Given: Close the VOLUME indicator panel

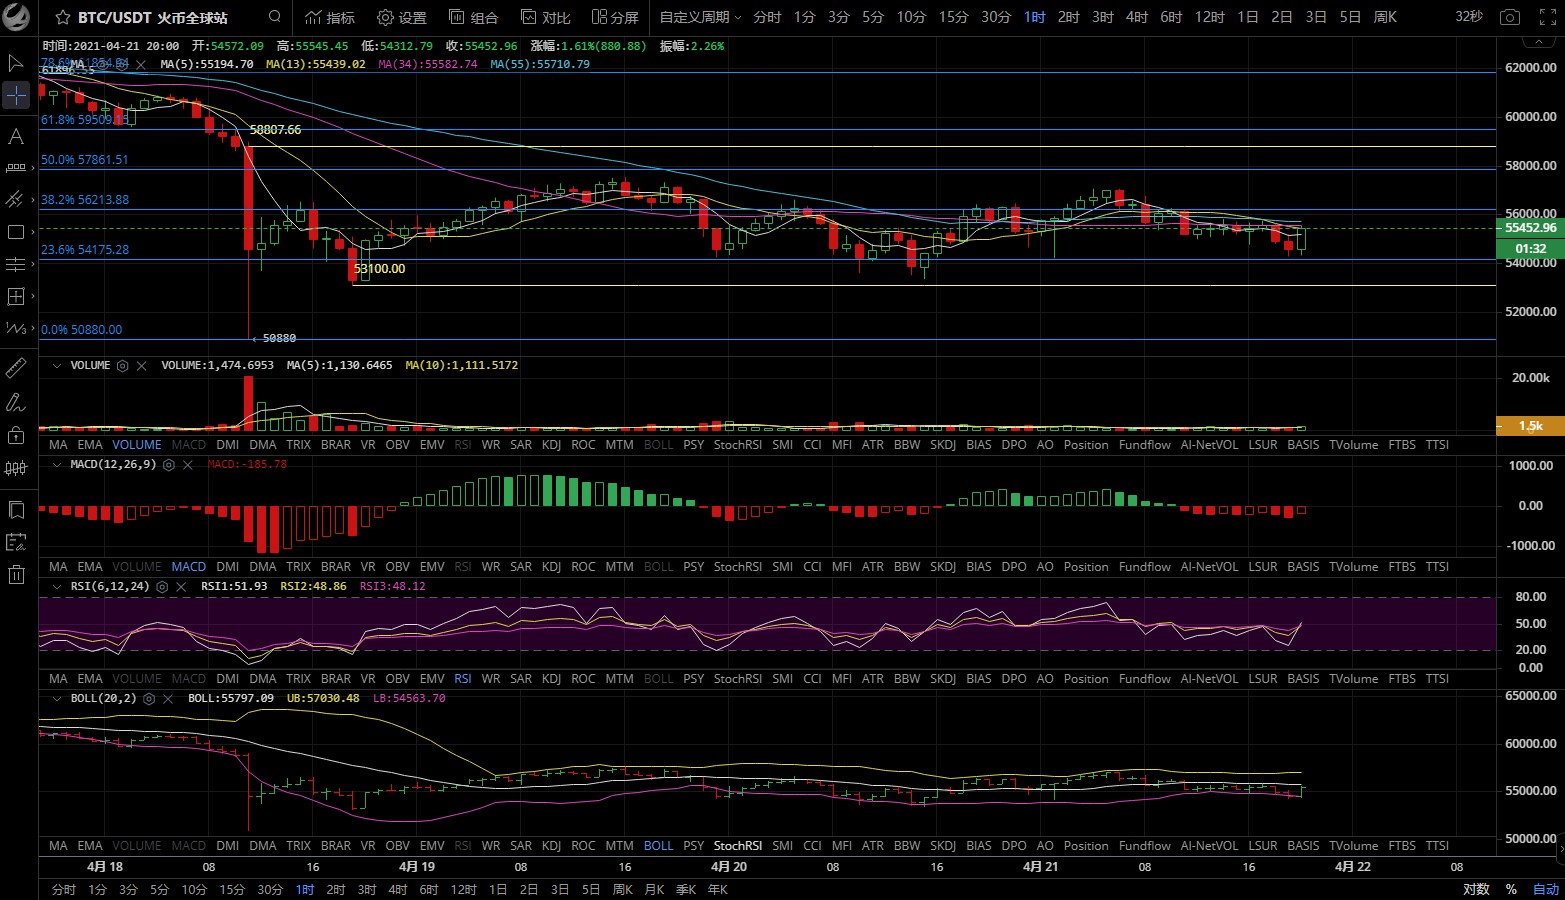Looking at the screenshot, I should pos(142,366).
